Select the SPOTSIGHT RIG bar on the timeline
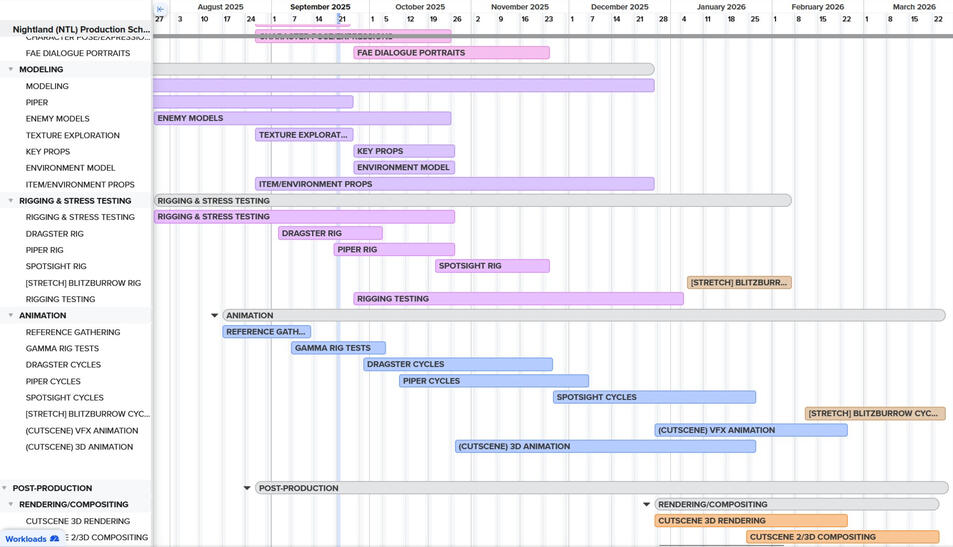Viewport: 953px width, 547px height. click(492, 266)
